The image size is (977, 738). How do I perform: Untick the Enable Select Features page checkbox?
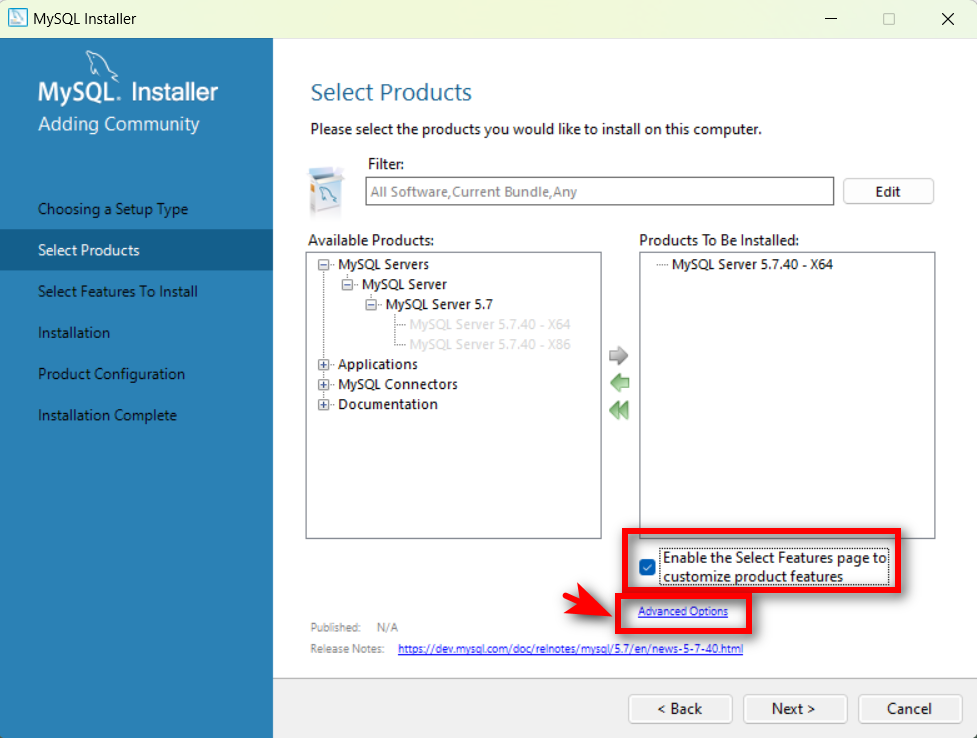[647, 567]
